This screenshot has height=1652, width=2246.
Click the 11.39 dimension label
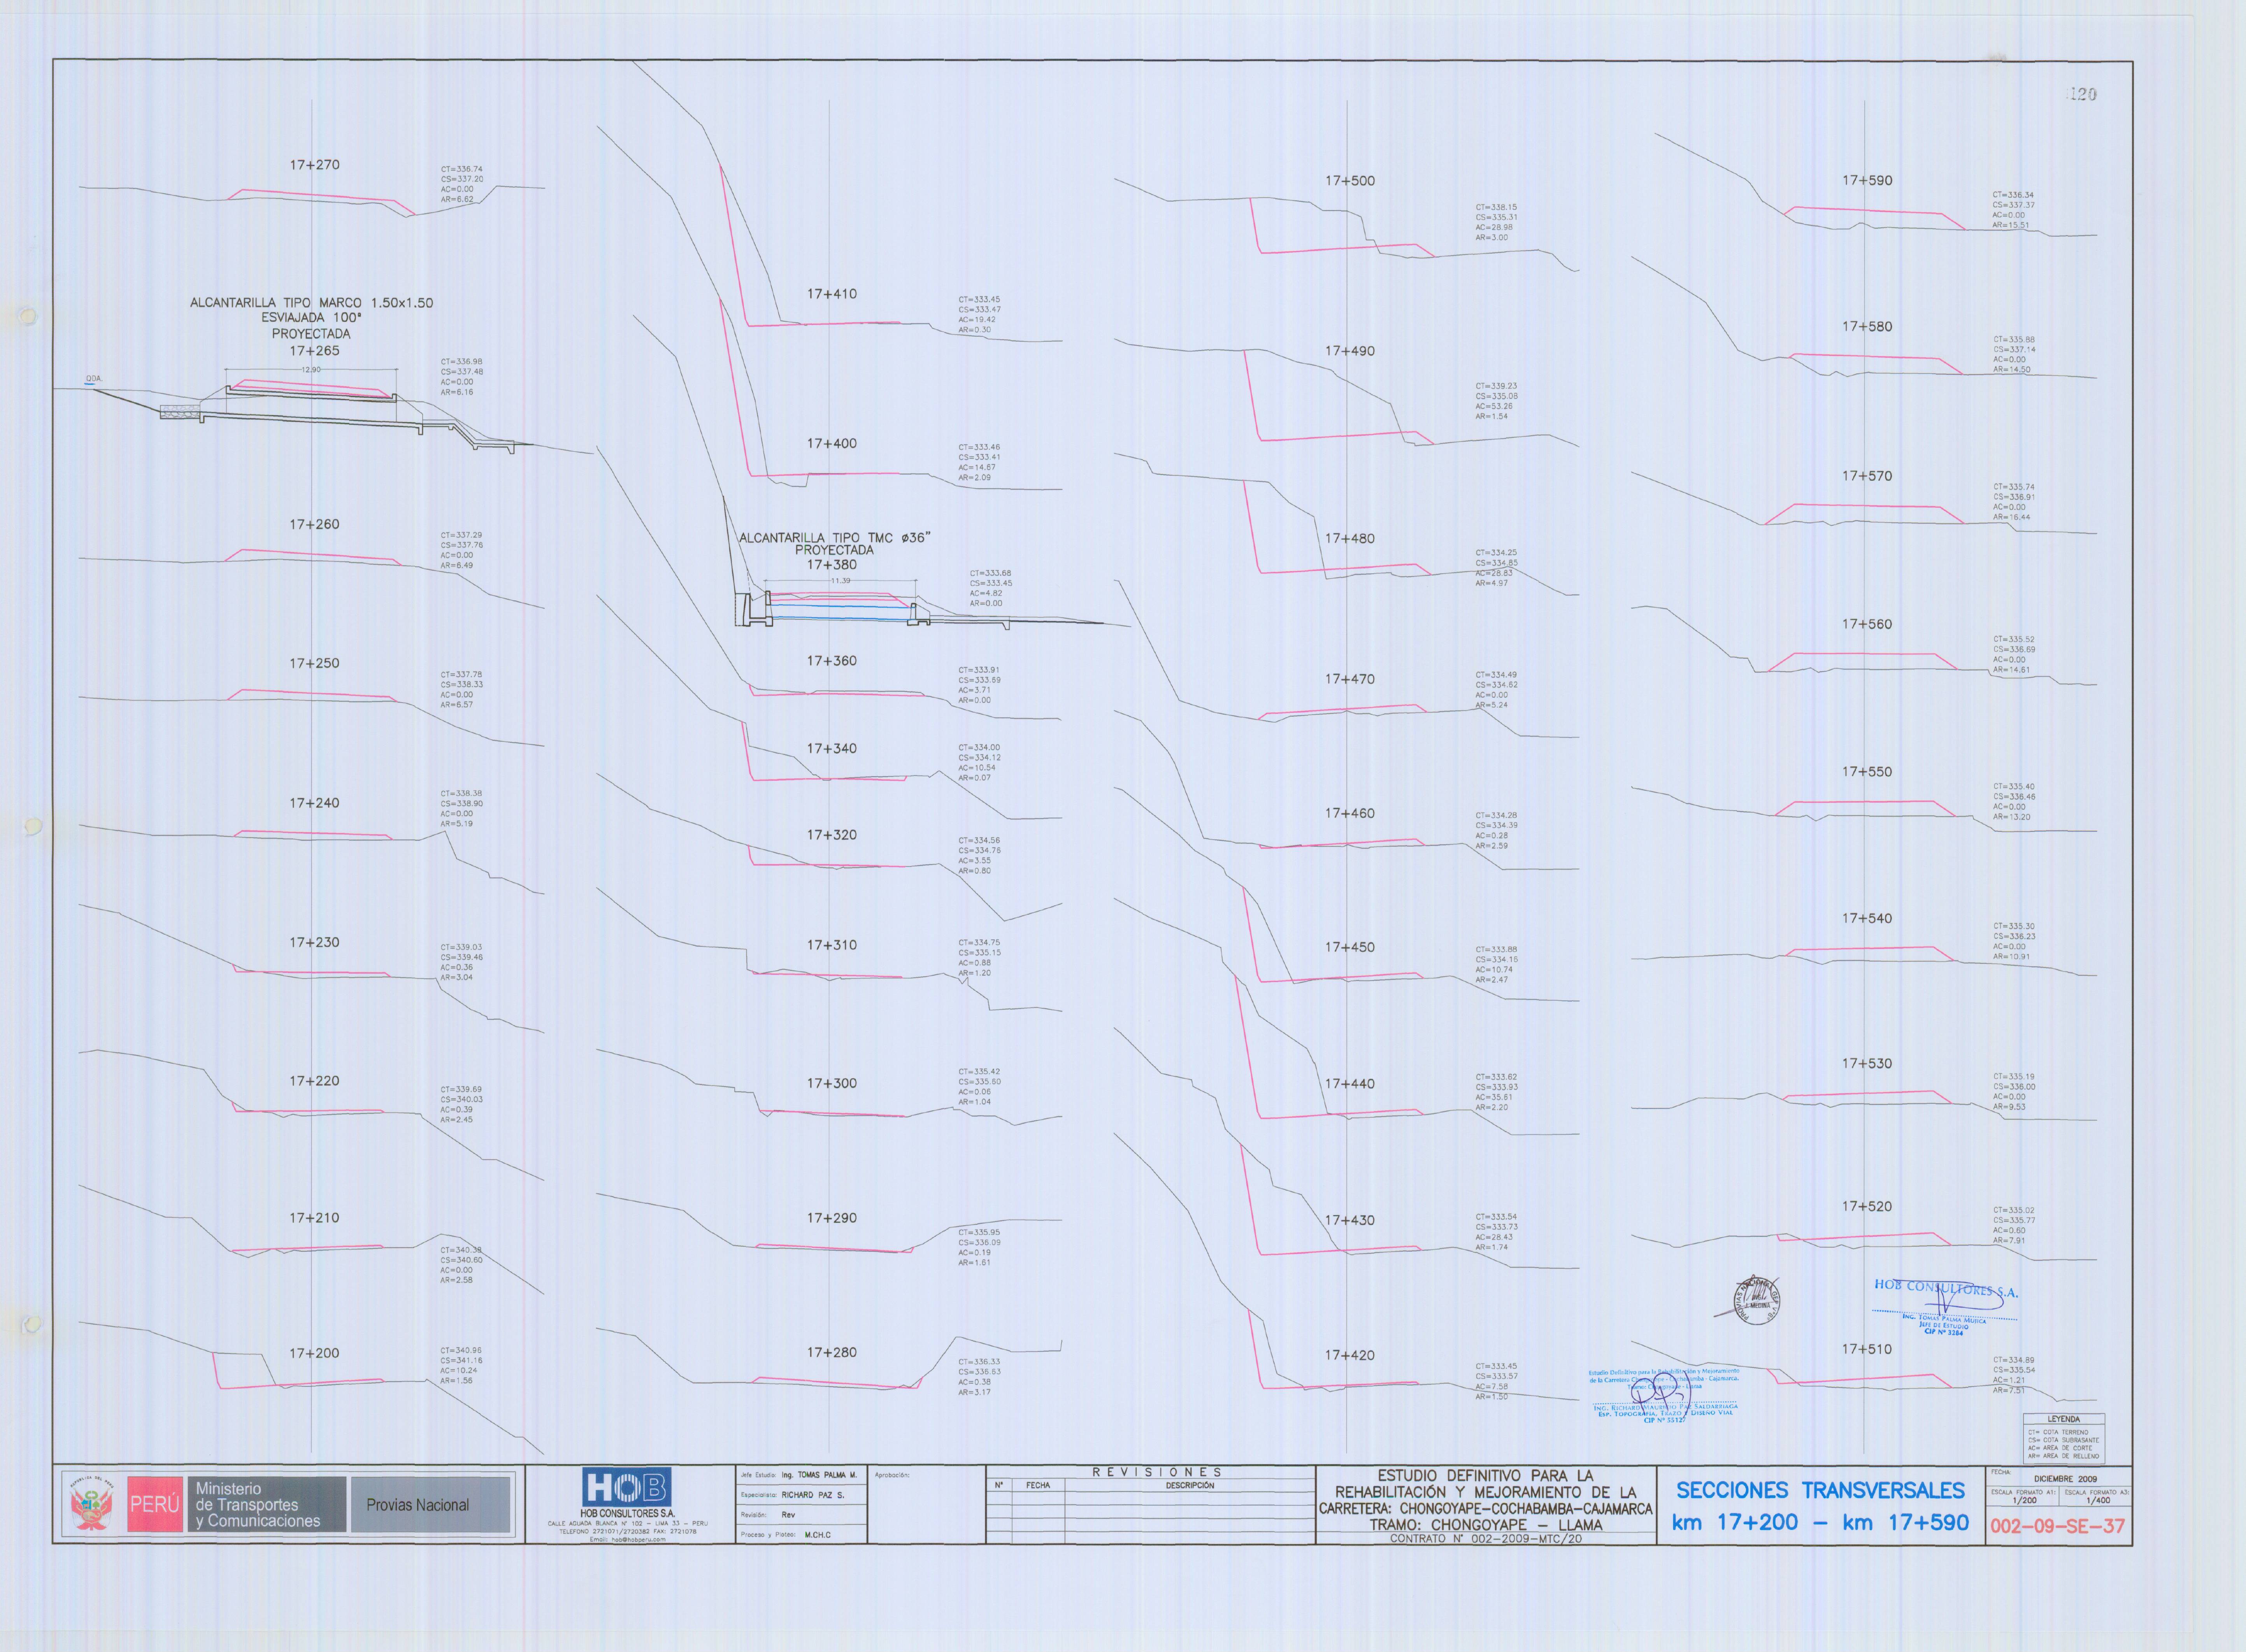coord(840,581)
